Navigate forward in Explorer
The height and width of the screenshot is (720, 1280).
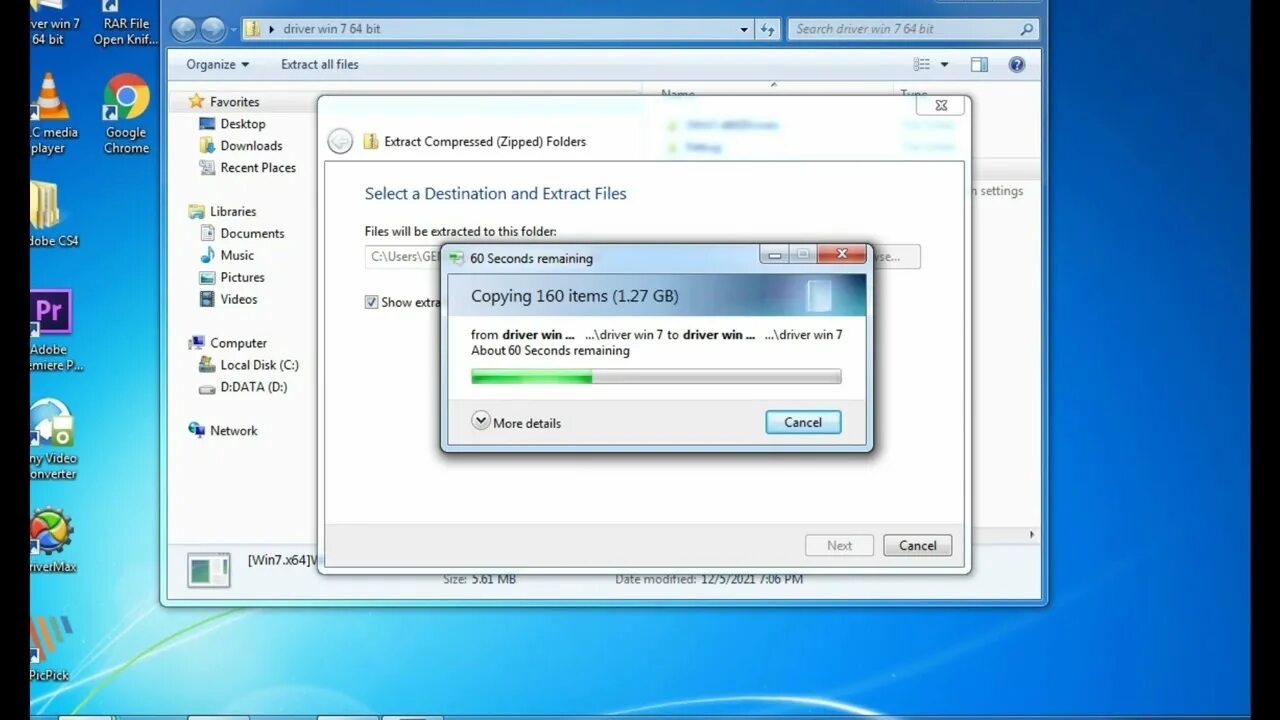pyautogui.click(x=213, y=29)
